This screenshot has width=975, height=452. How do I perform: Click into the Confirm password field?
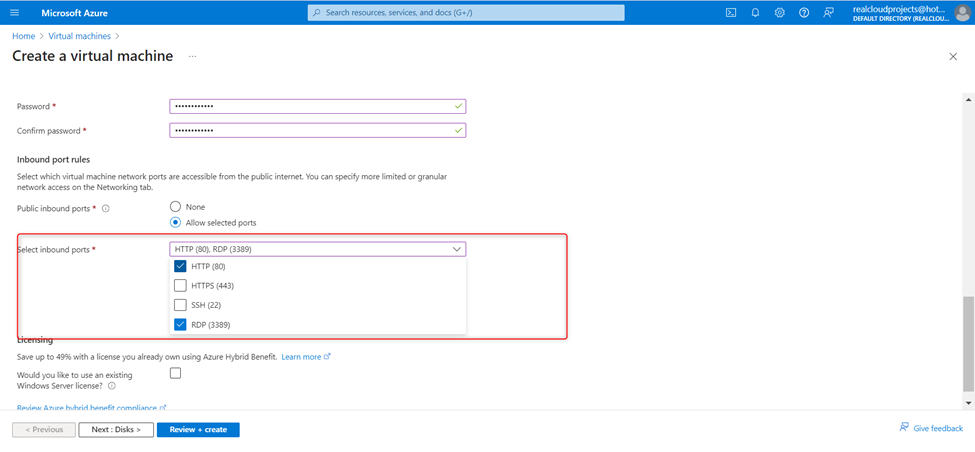tap(317, 131)
